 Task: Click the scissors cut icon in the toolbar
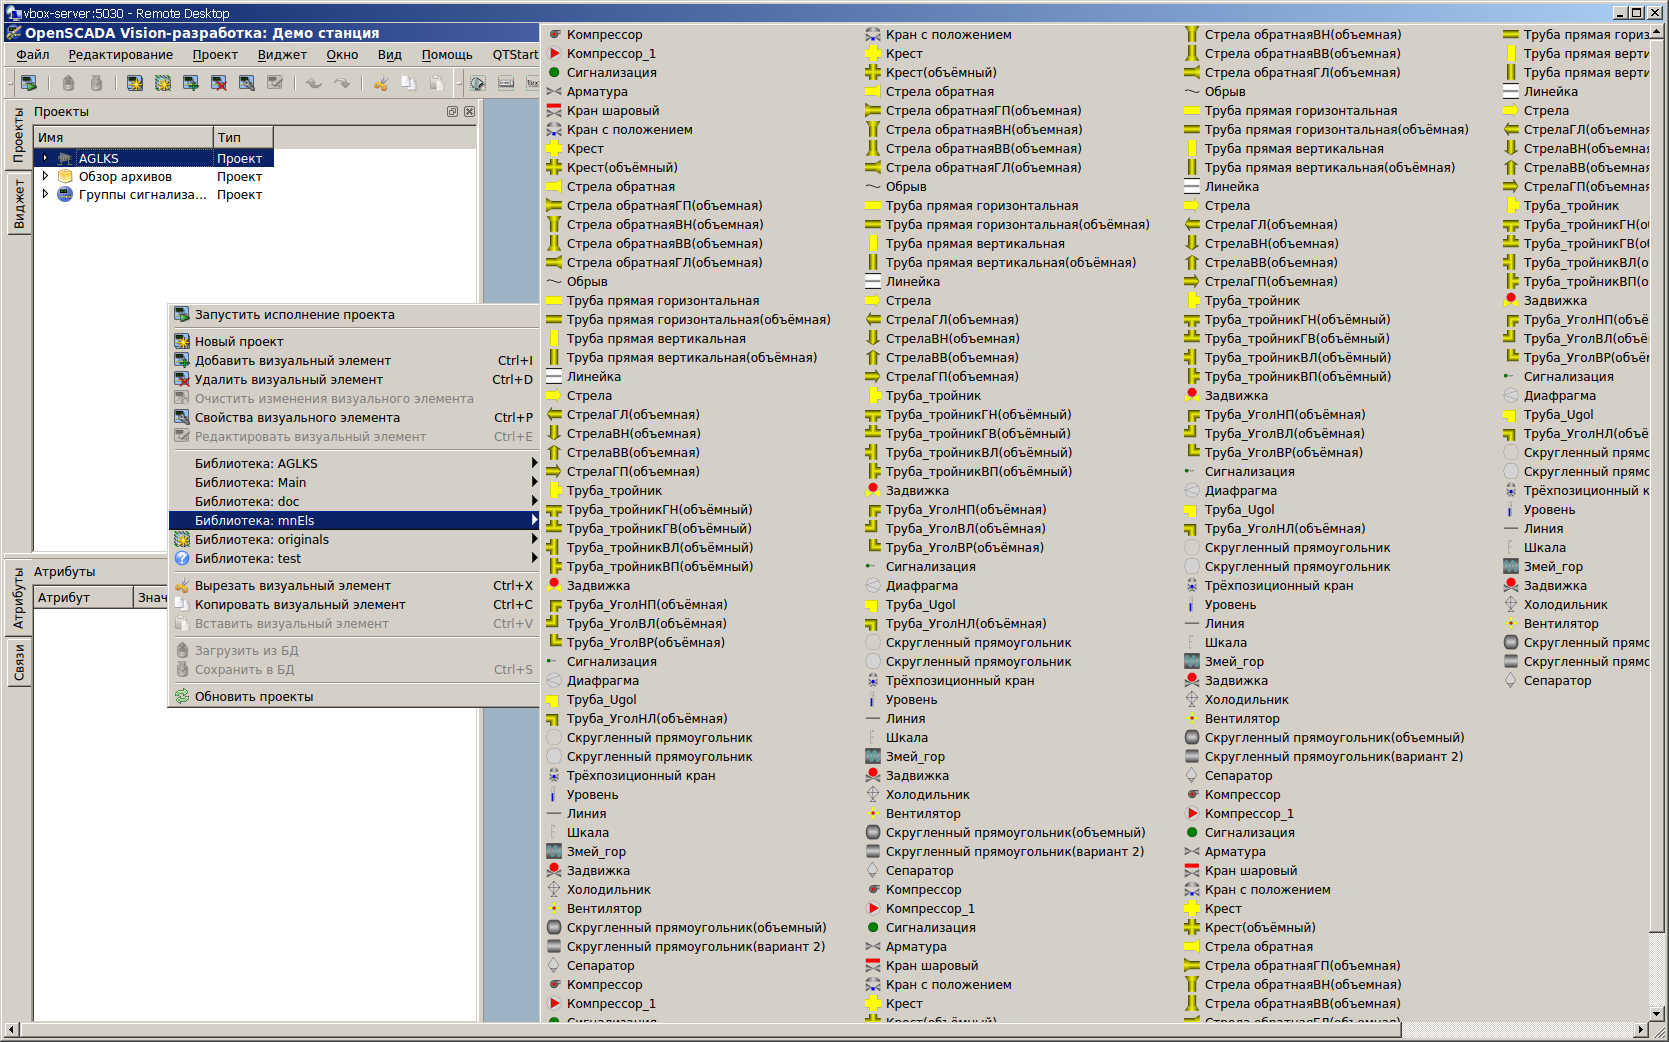coord(381,83)
